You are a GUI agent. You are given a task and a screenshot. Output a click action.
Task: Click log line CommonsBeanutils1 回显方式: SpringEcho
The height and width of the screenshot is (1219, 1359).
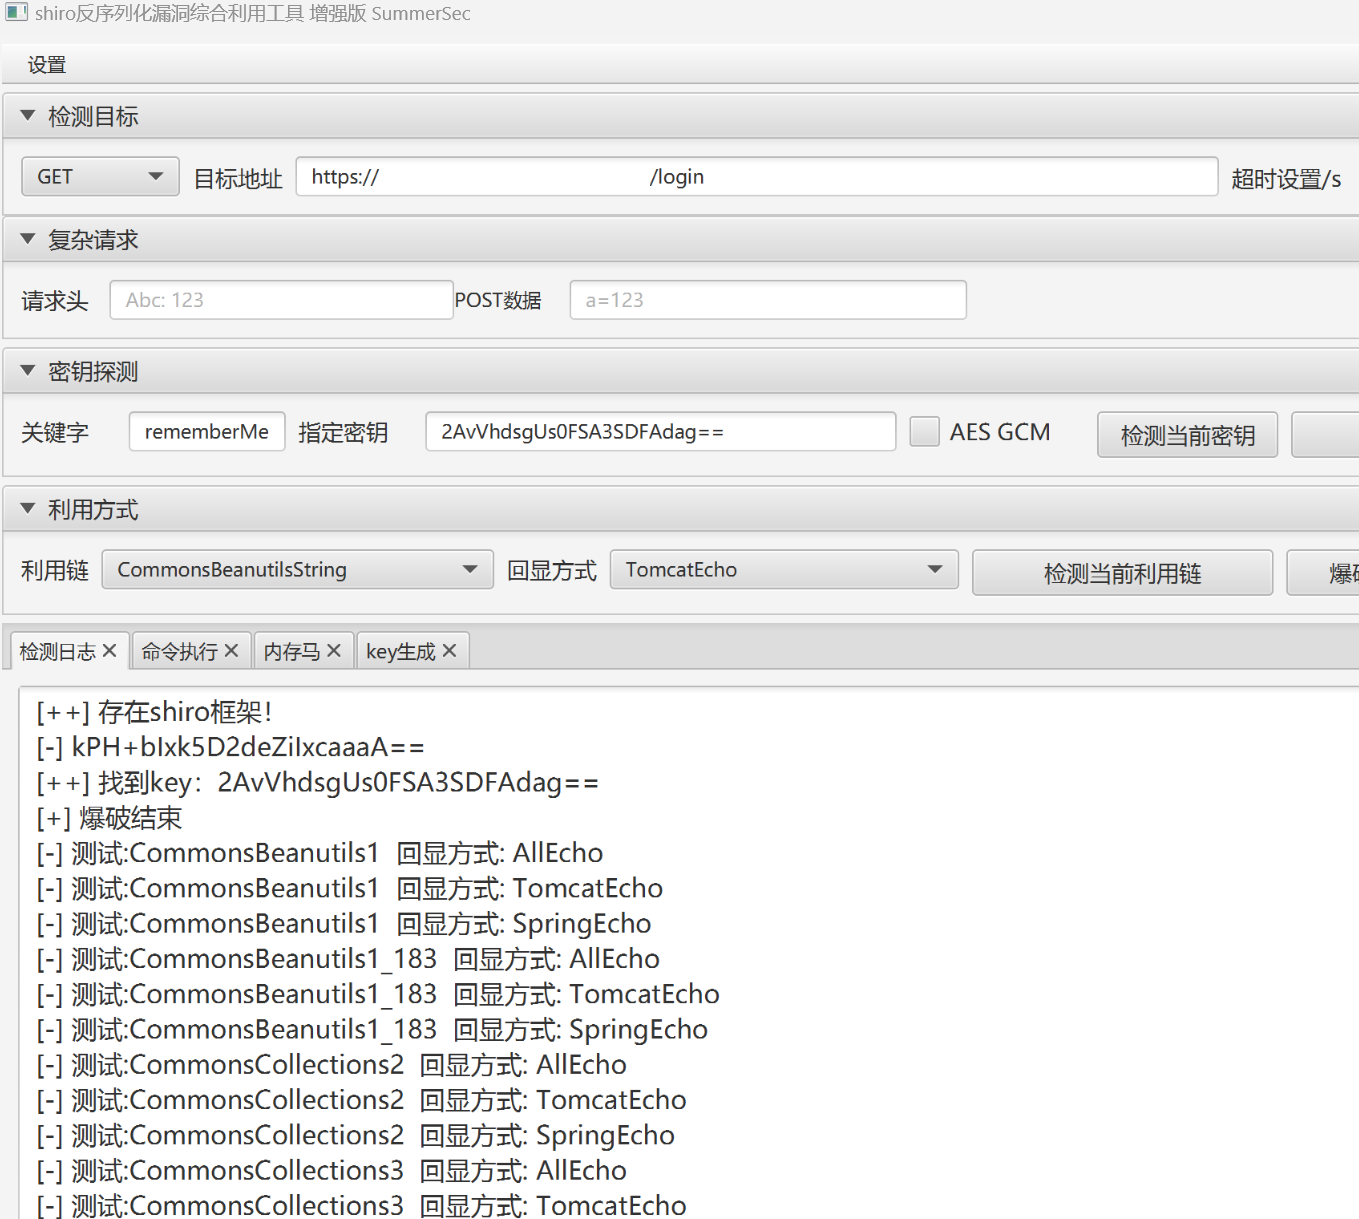pyautogui.click(x=343, y=923)
